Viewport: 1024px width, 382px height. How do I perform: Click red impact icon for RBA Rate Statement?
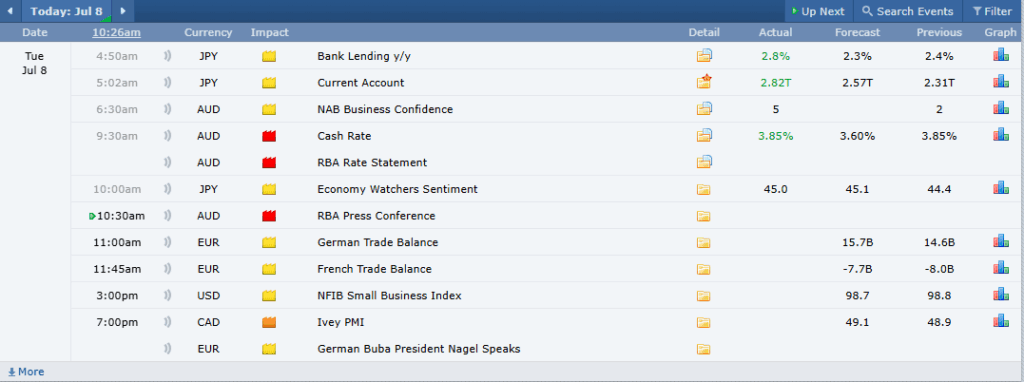(269, 163)
